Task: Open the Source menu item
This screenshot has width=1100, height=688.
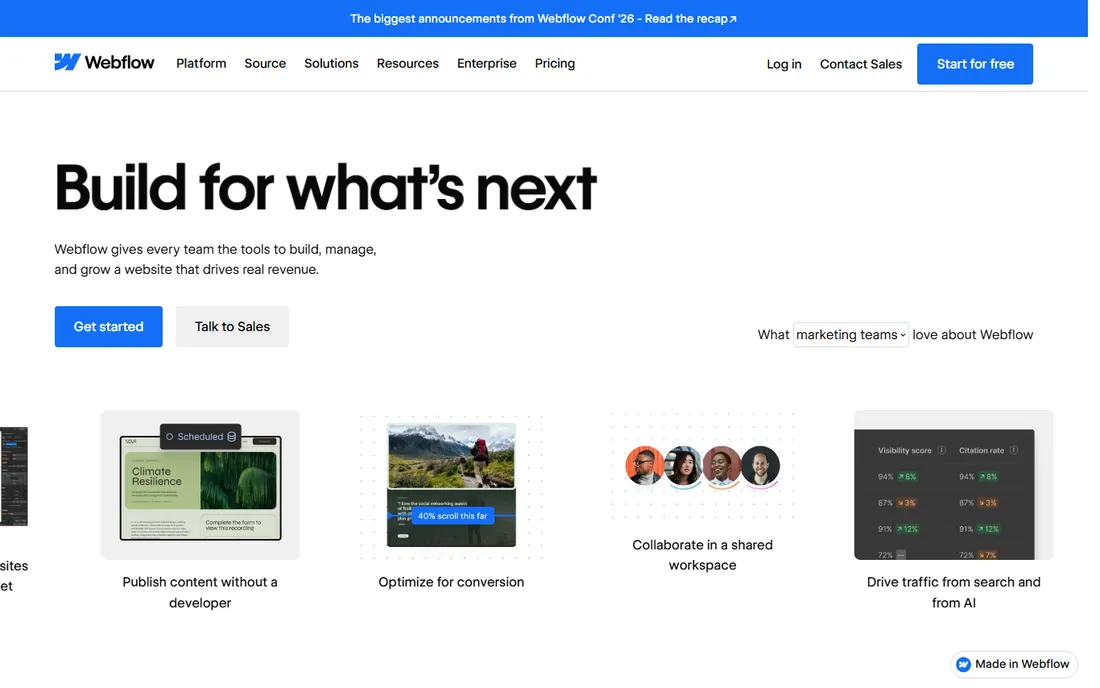Action: tap(265, 63)
